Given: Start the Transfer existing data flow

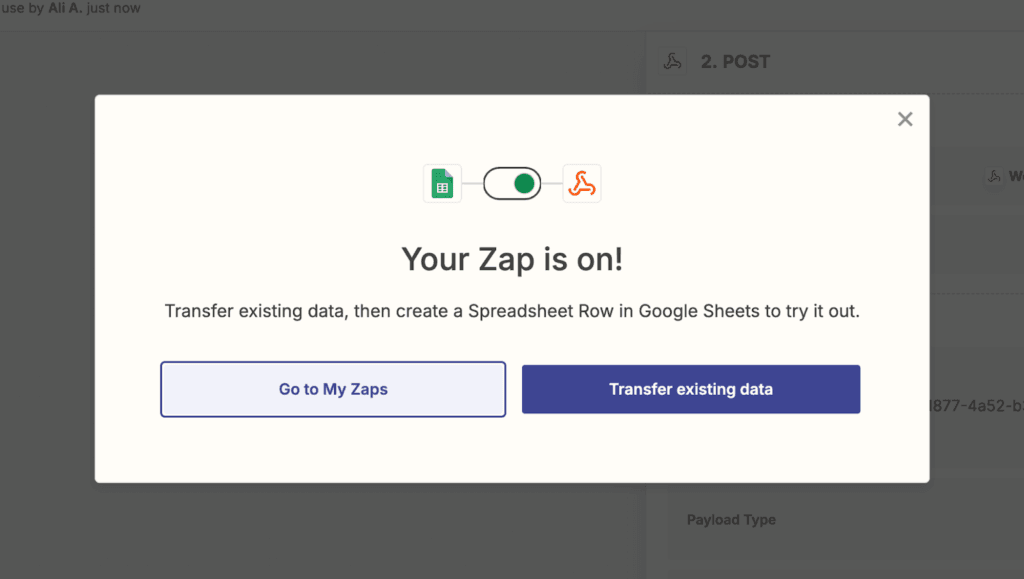Looking at the screenshot, I should coord(690,389).
